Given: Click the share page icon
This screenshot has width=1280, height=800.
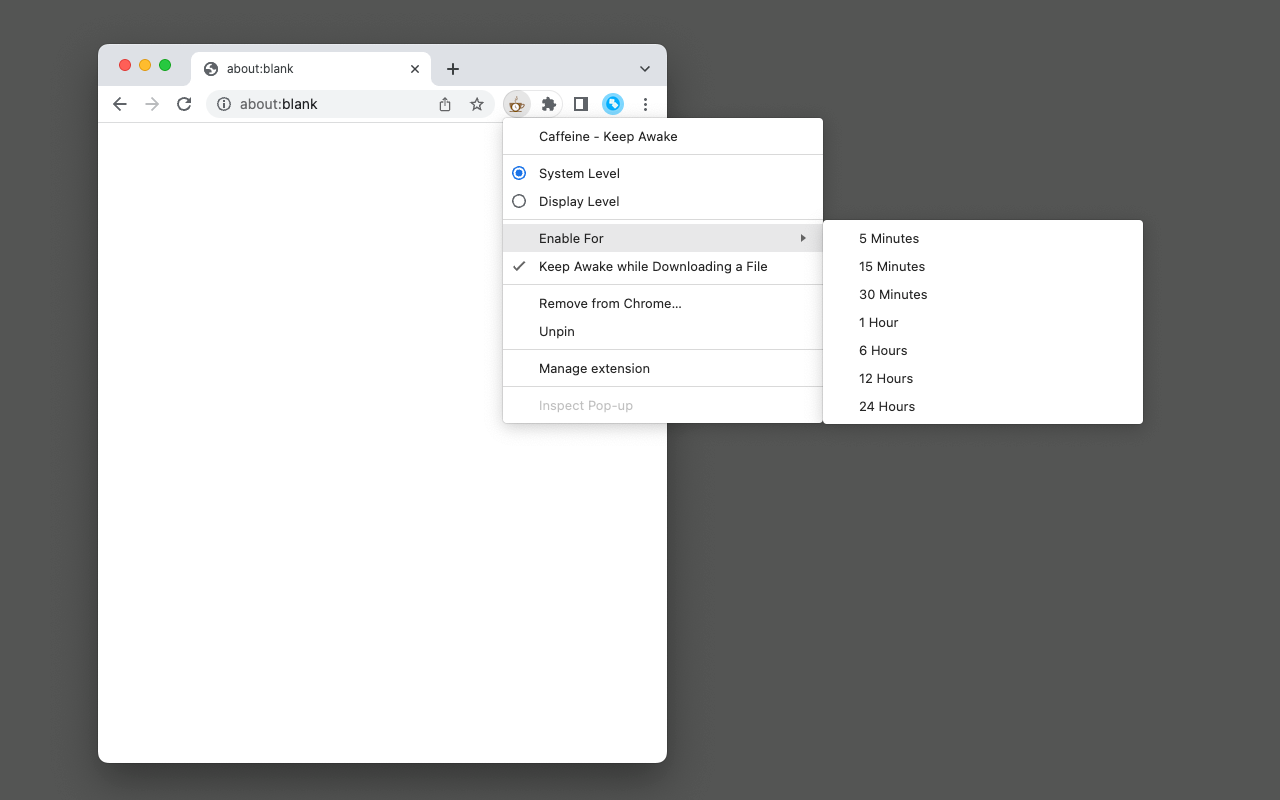Looking at the screenshot, I should click(x=445, y=104).
